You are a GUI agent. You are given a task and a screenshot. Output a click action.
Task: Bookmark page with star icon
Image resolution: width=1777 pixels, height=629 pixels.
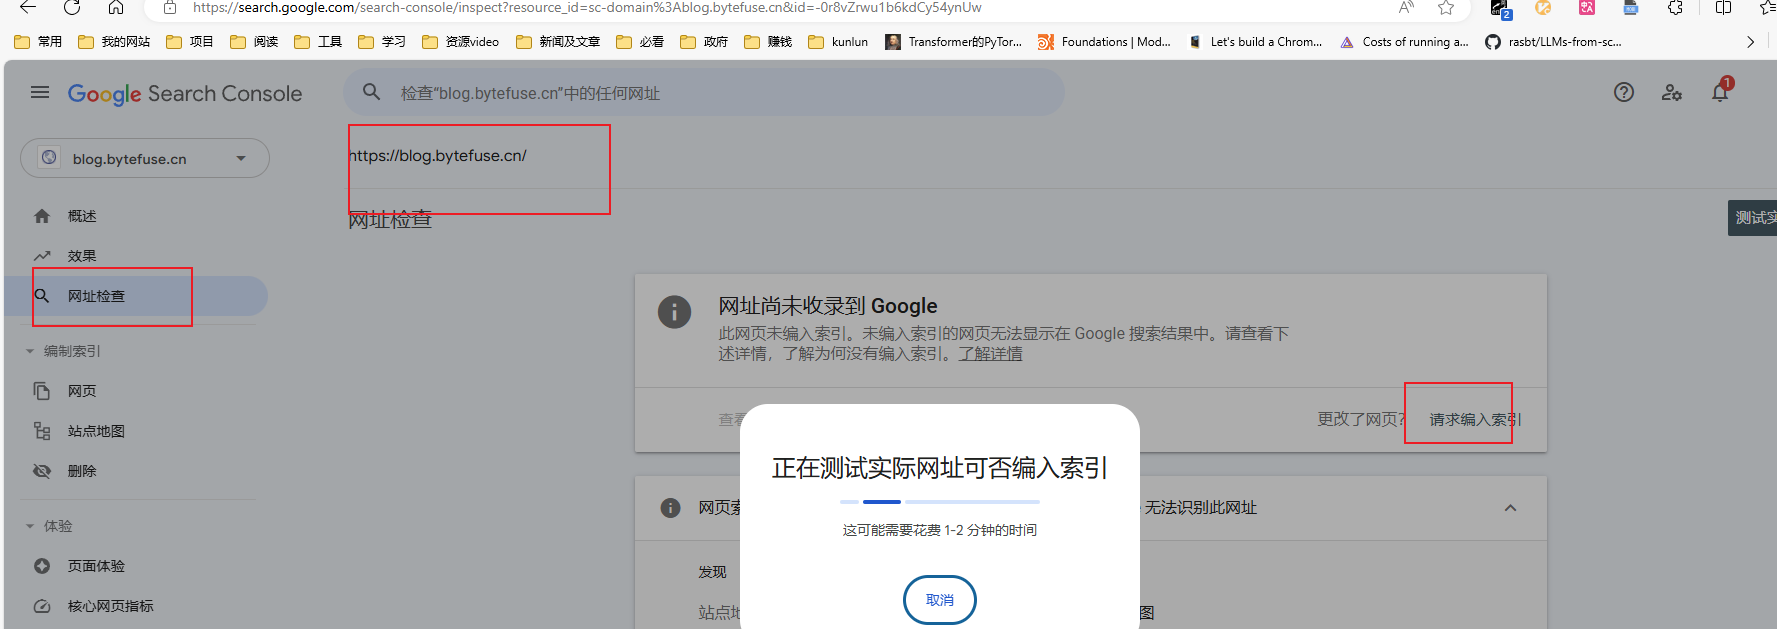1445,8
